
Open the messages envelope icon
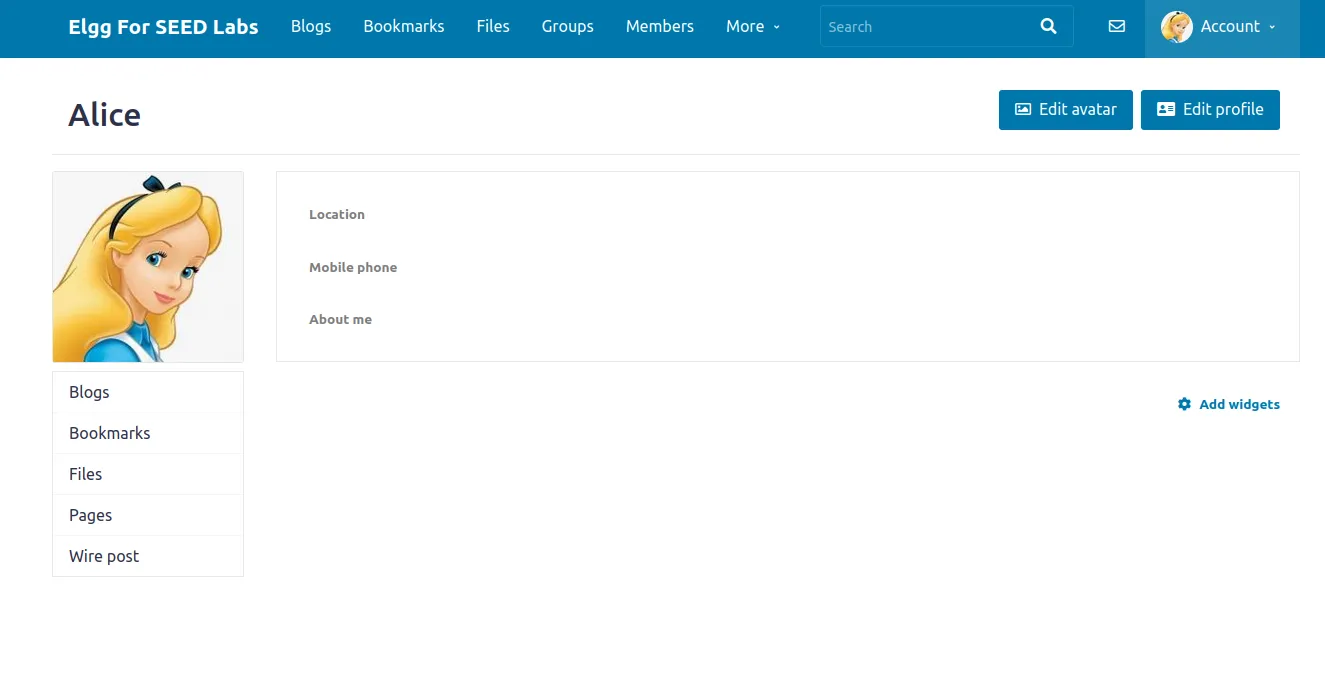(x=1117, y=27)
